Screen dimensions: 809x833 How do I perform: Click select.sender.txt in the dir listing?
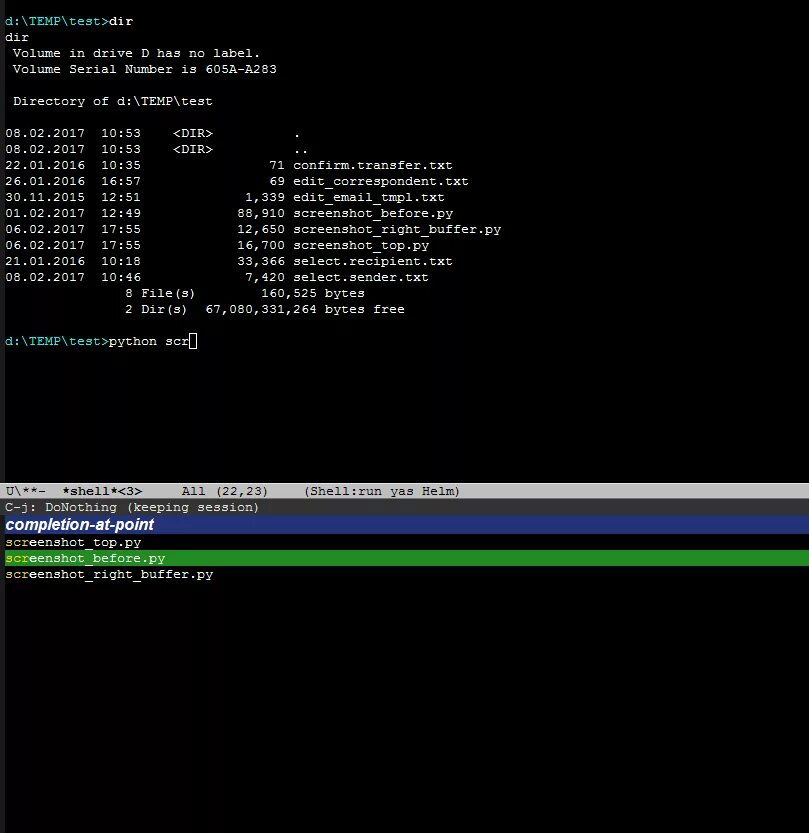tap(361, 277)
